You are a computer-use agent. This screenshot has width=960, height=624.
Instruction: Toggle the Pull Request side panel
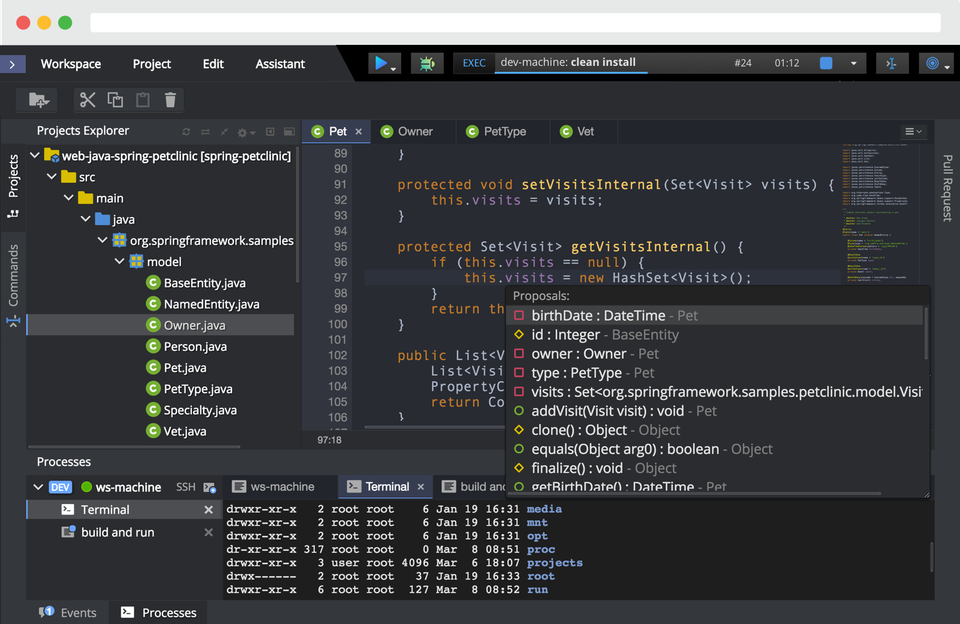(945, 190)
